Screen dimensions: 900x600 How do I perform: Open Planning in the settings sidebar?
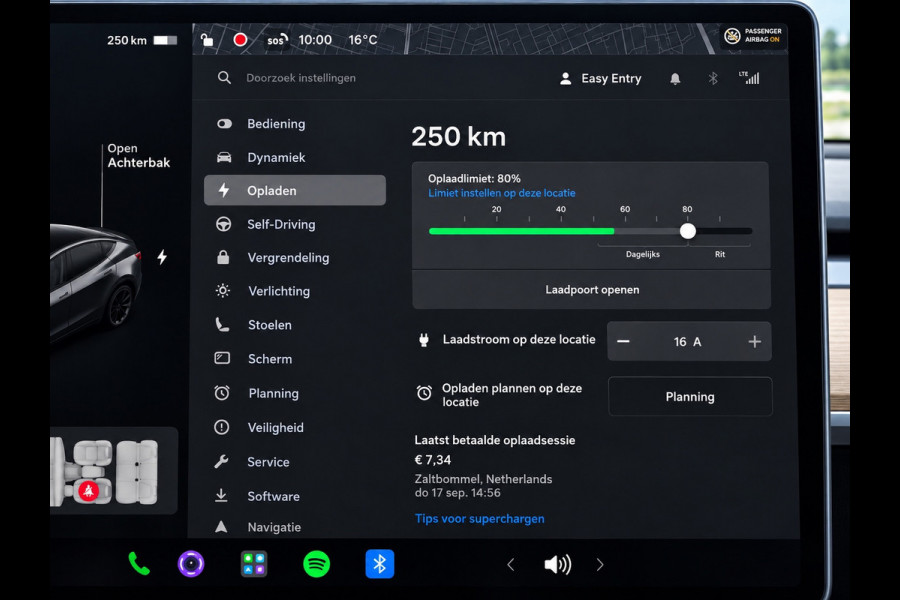tap(295, 393)
